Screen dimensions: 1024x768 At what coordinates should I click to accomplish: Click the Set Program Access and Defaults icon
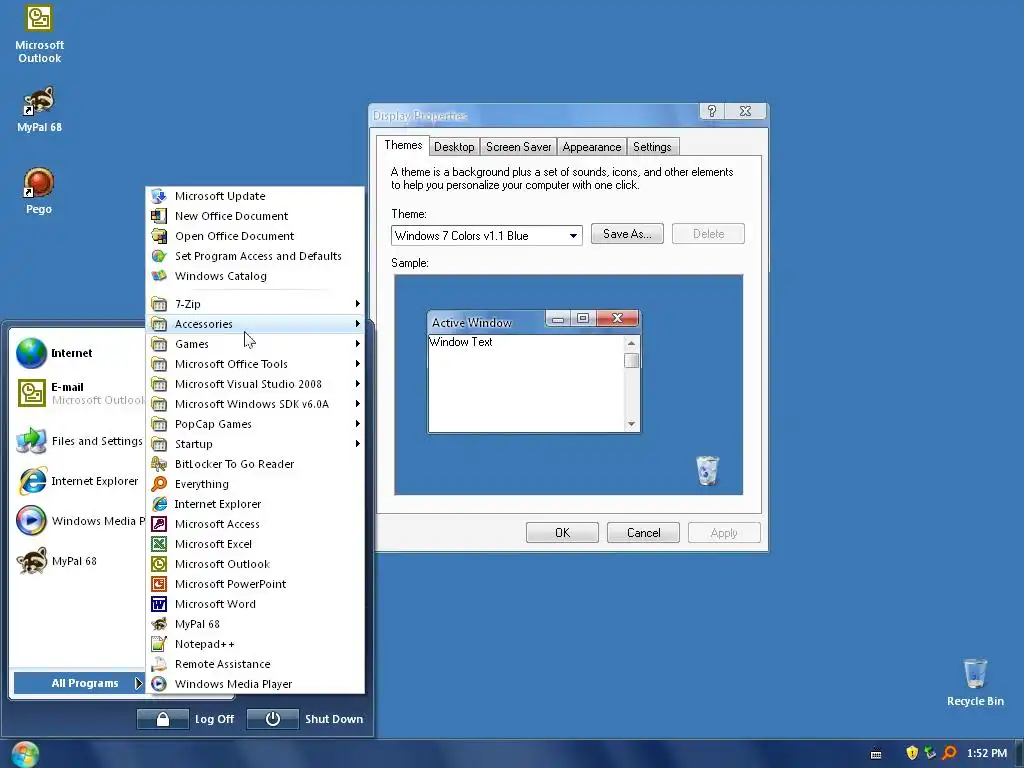click(159, 256)
